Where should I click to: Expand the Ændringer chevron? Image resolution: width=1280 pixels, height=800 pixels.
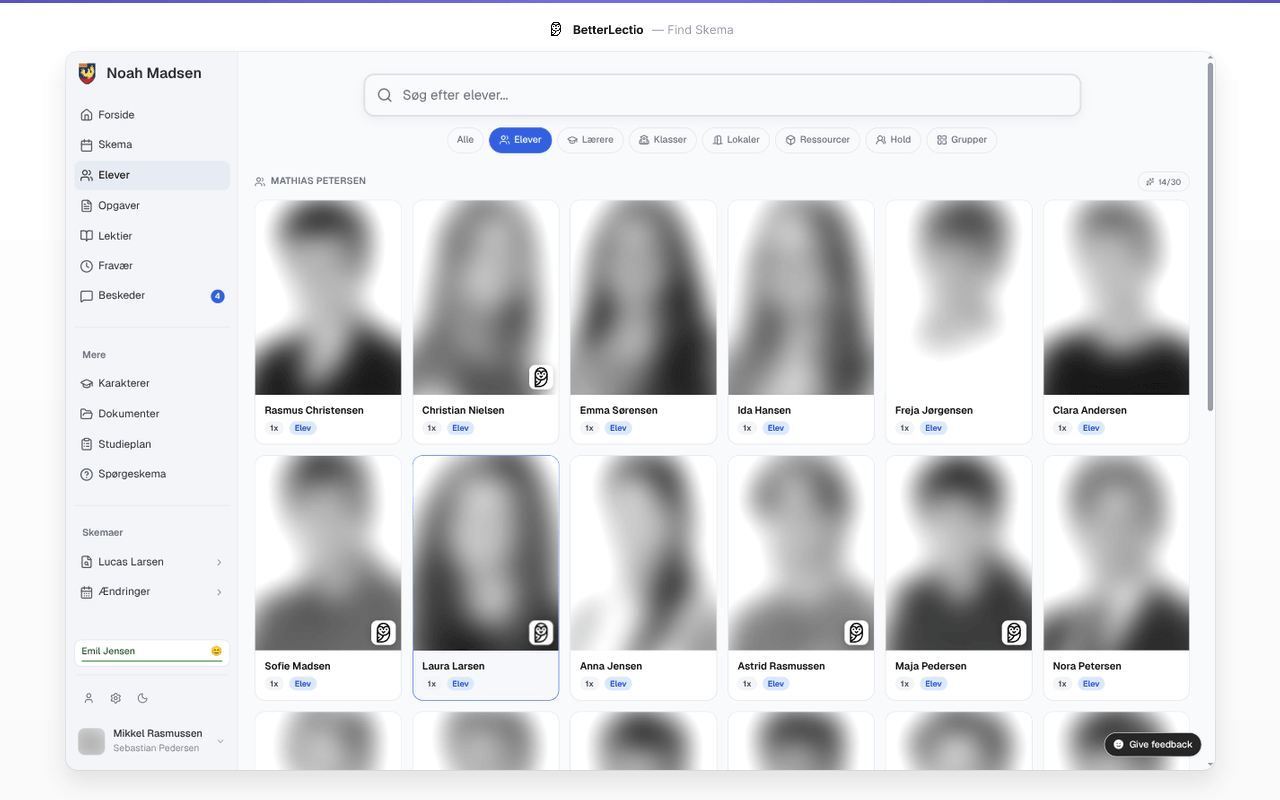pyautogui.click(x=219, y=592)
